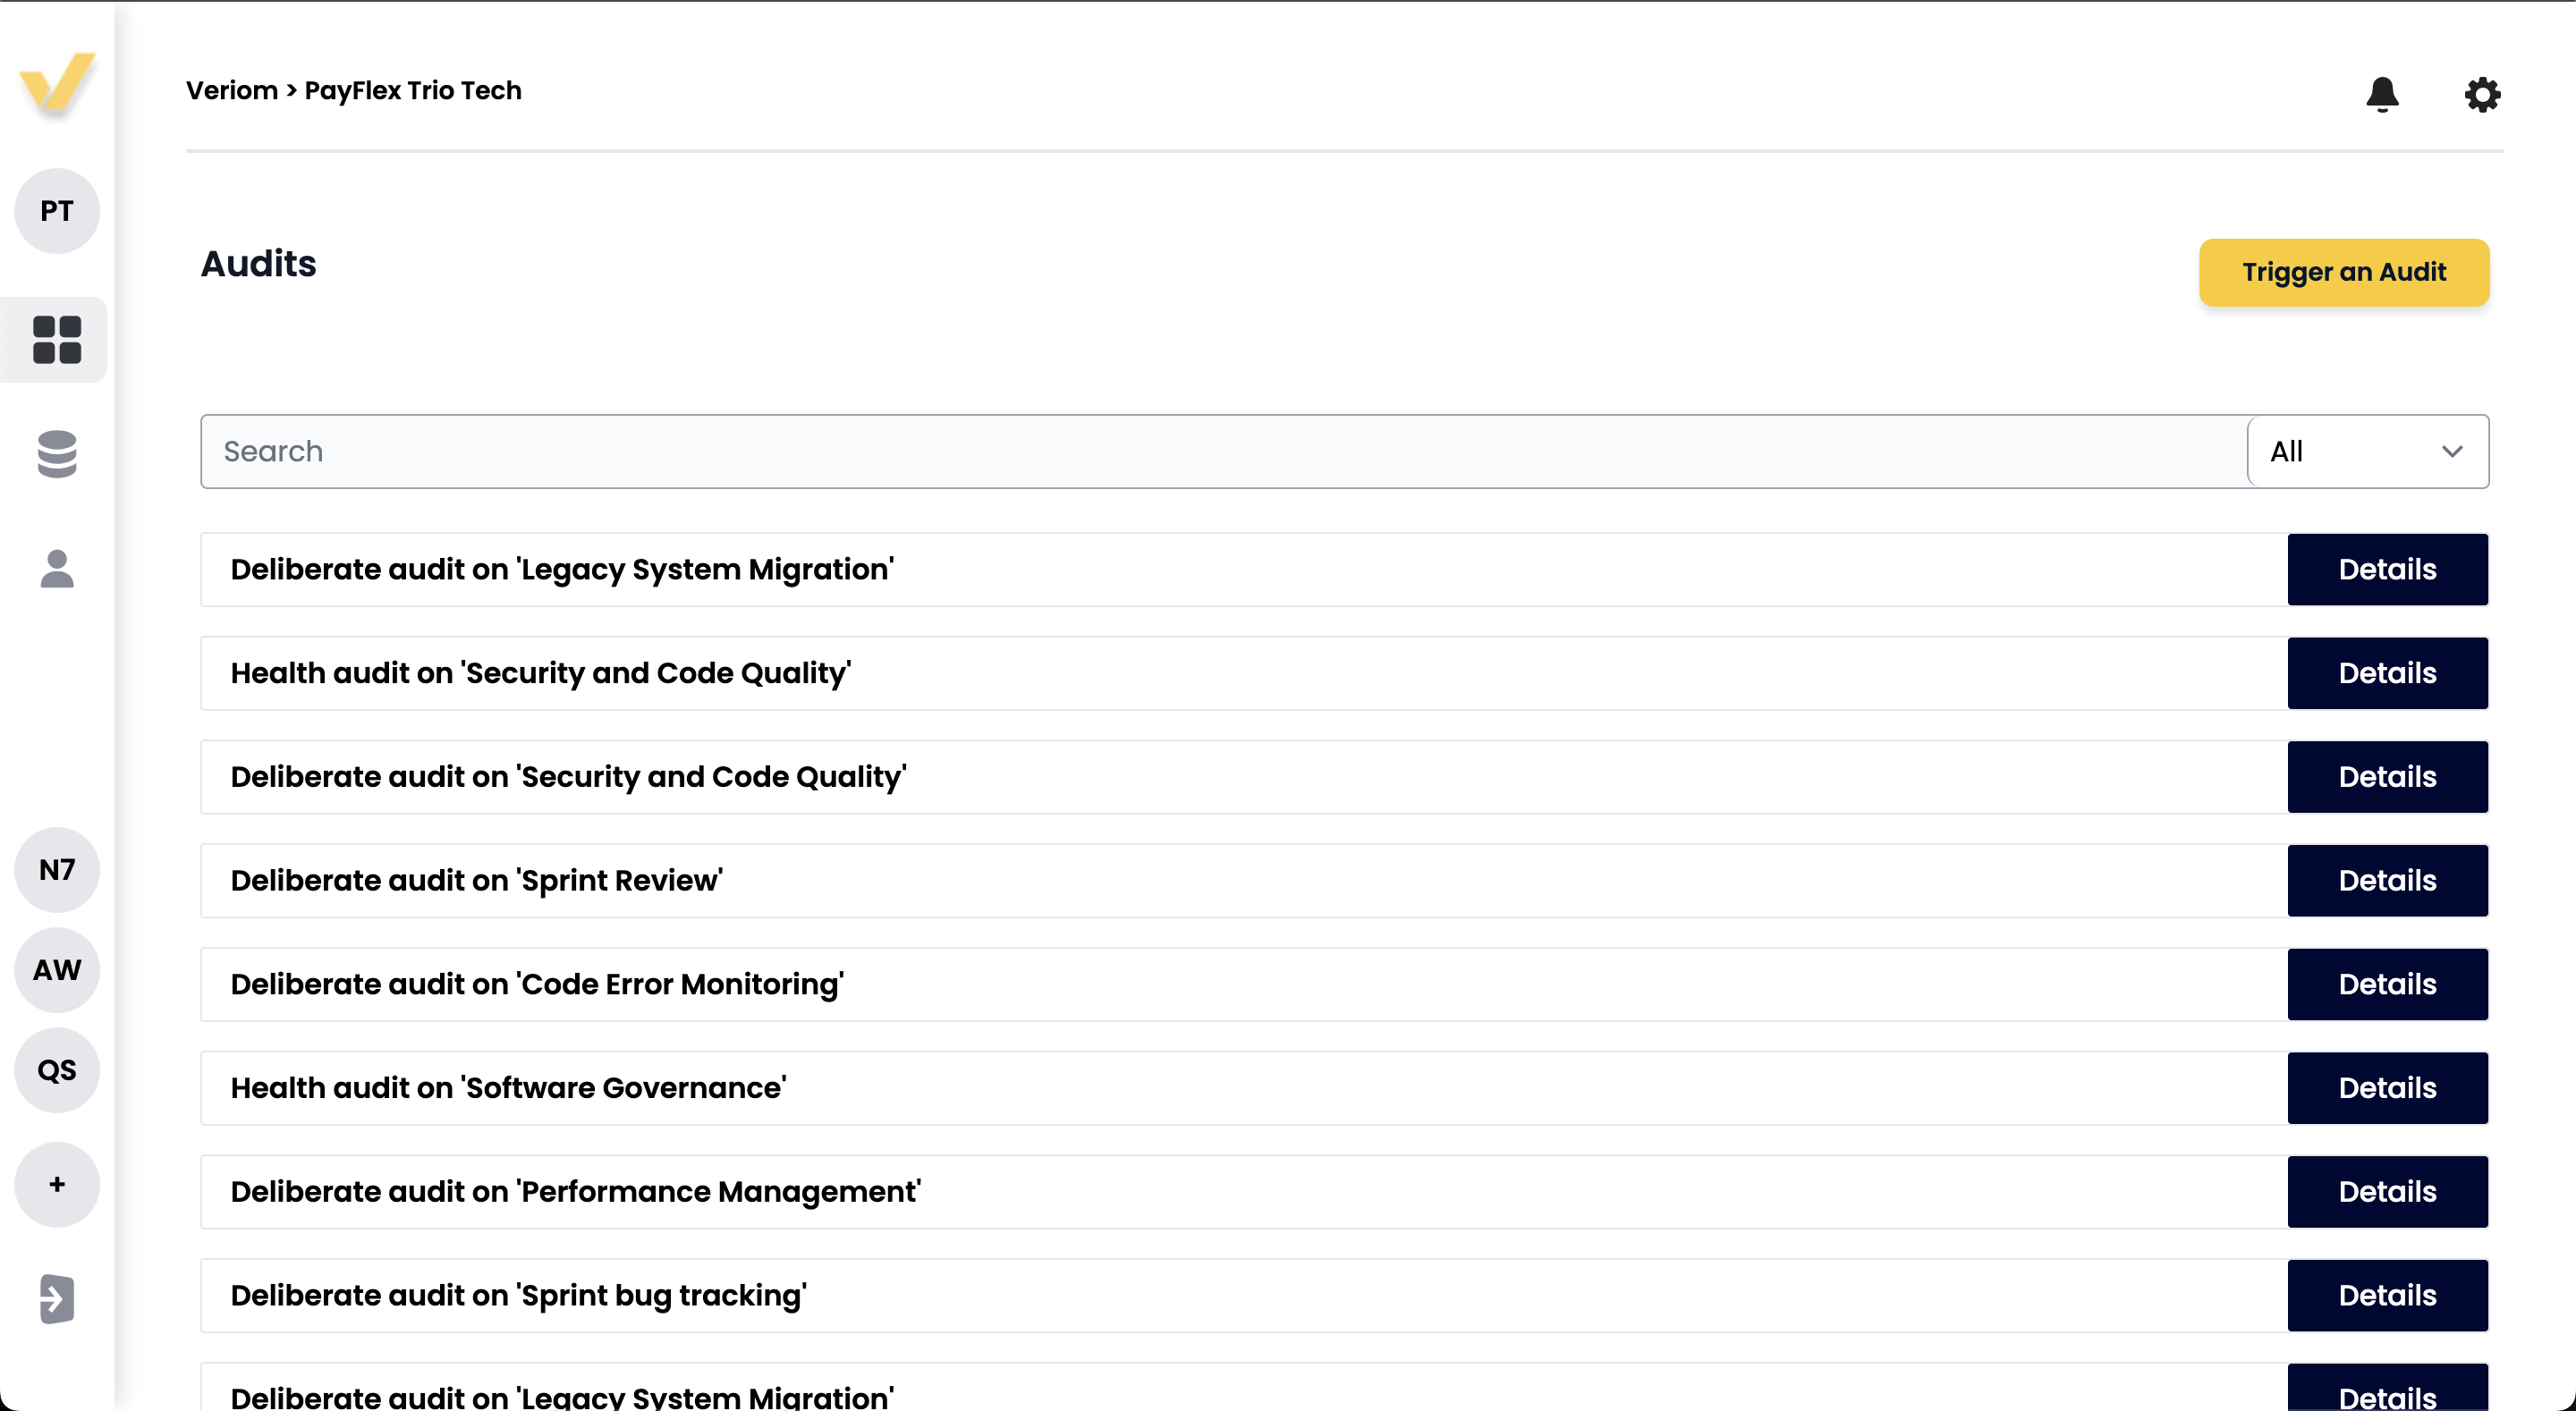
Task: Switch to the PT workspace avatar
Action: click(57, 211)
